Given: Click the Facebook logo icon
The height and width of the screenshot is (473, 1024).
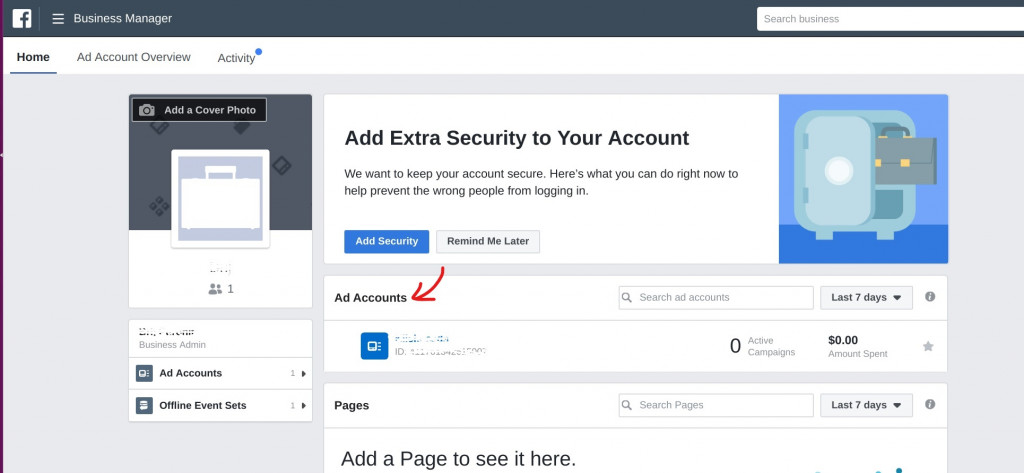Looking at the screenshot, I should [22, 18].
